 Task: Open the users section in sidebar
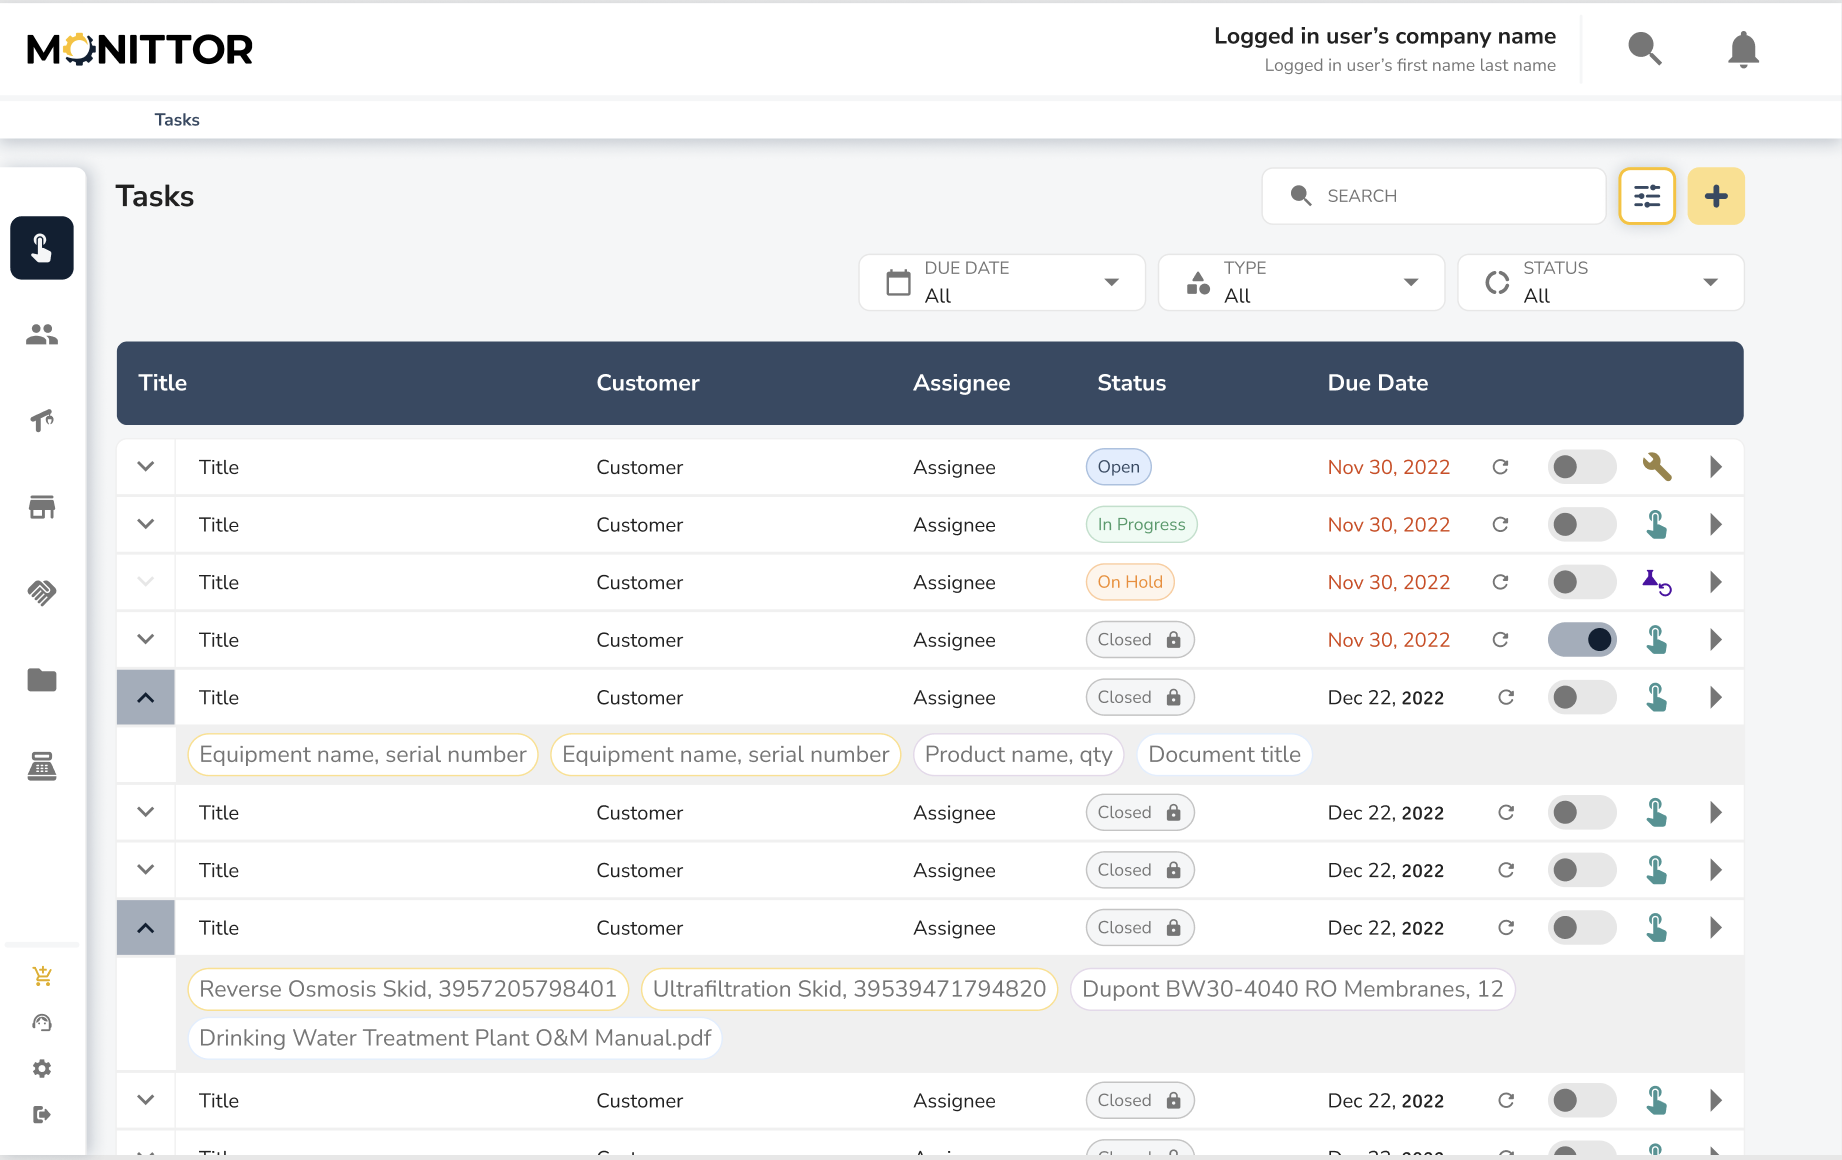(42, 334)
